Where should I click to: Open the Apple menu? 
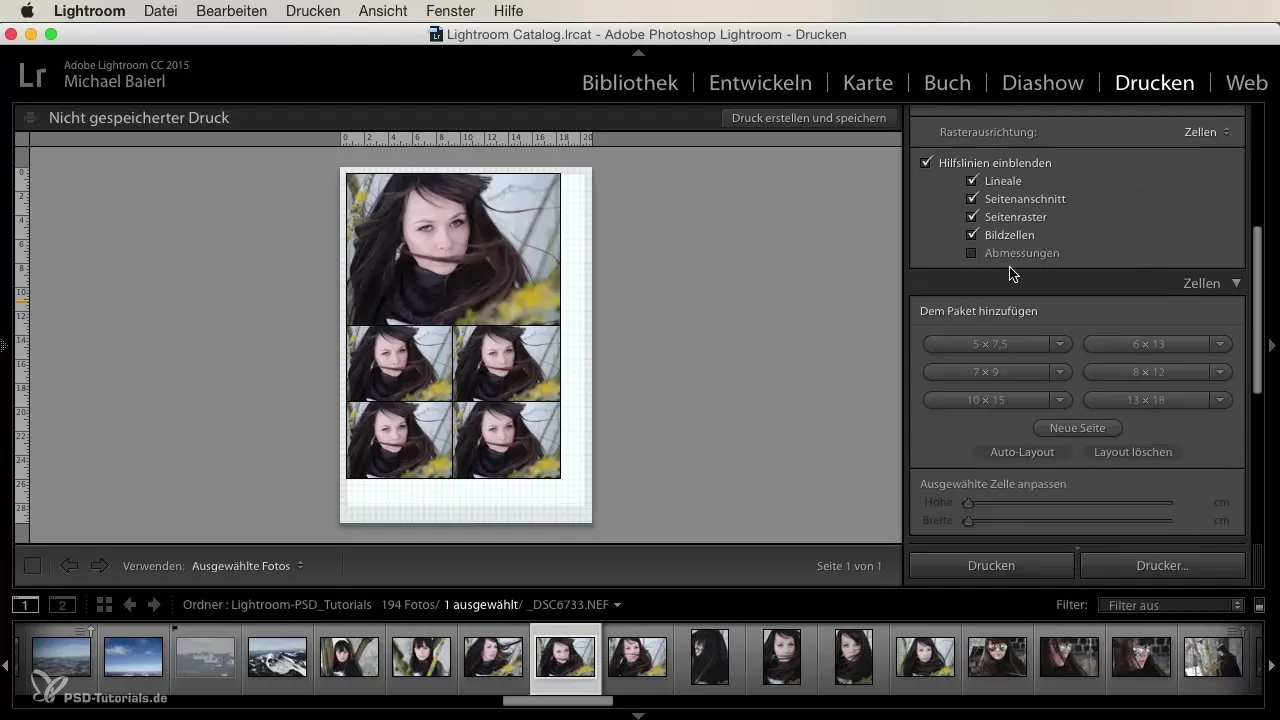point(27,11)
